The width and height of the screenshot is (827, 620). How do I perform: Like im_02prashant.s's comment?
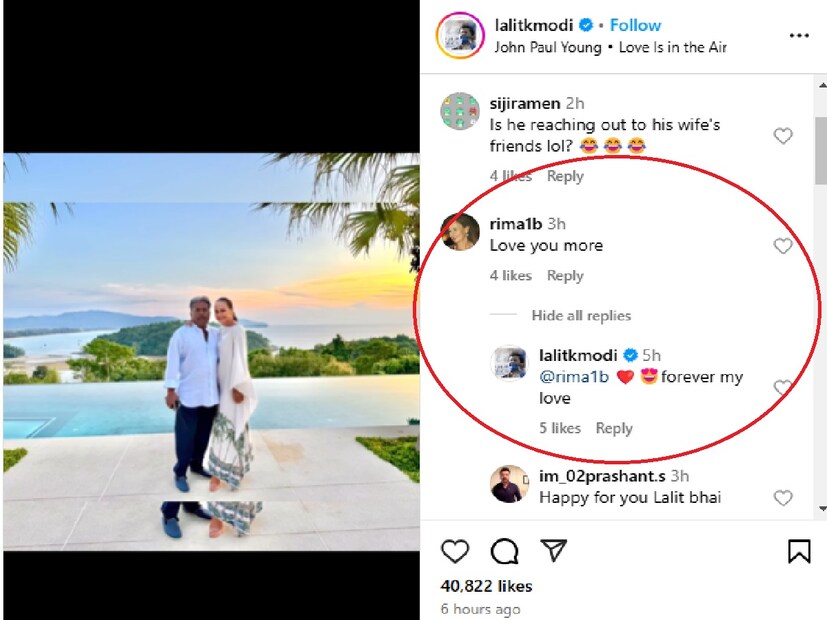coord(783,498)
